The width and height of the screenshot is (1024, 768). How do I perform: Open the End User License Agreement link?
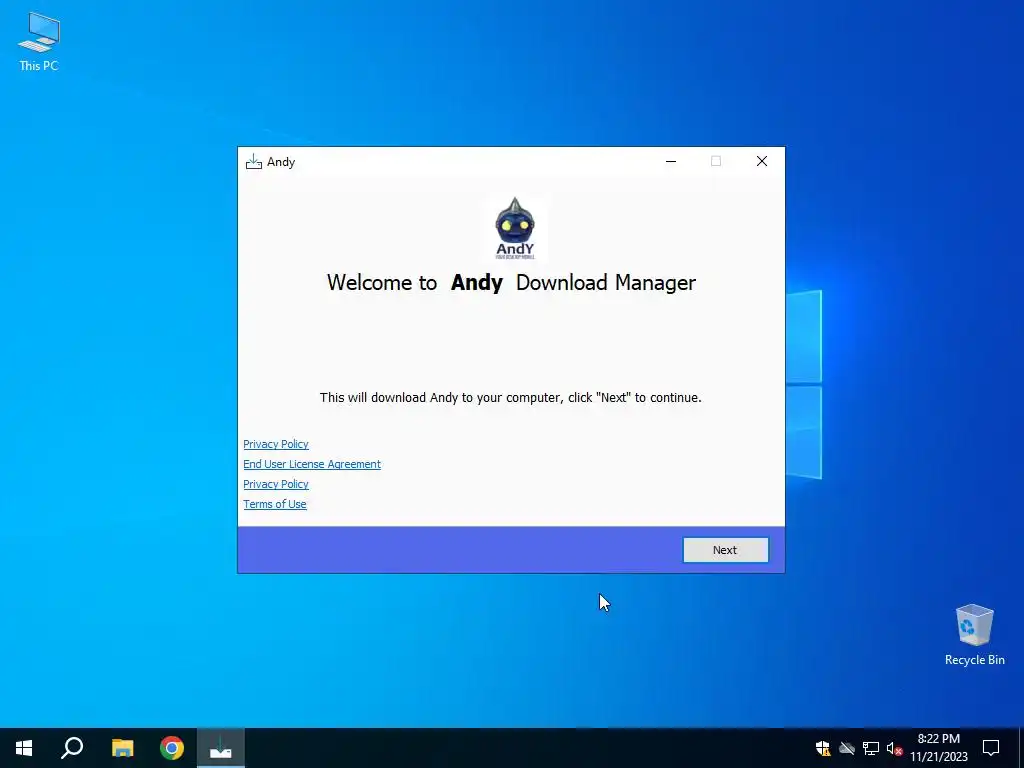(312, 464)
